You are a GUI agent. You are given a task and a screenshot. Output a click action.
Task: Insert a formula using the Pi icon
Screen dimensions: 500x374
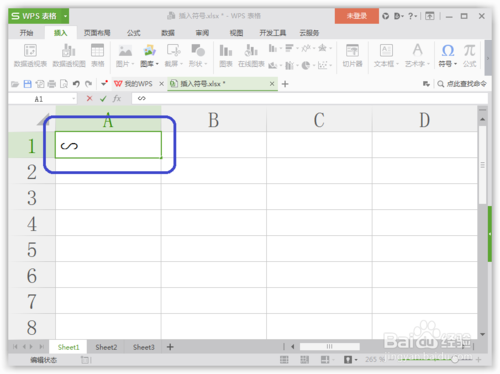tap(469, 55)
